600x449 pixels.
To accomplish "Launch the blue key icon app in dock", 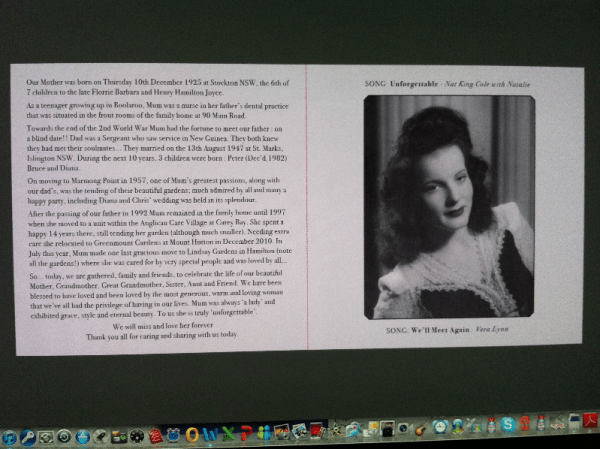I will click(x=28, y=438).
